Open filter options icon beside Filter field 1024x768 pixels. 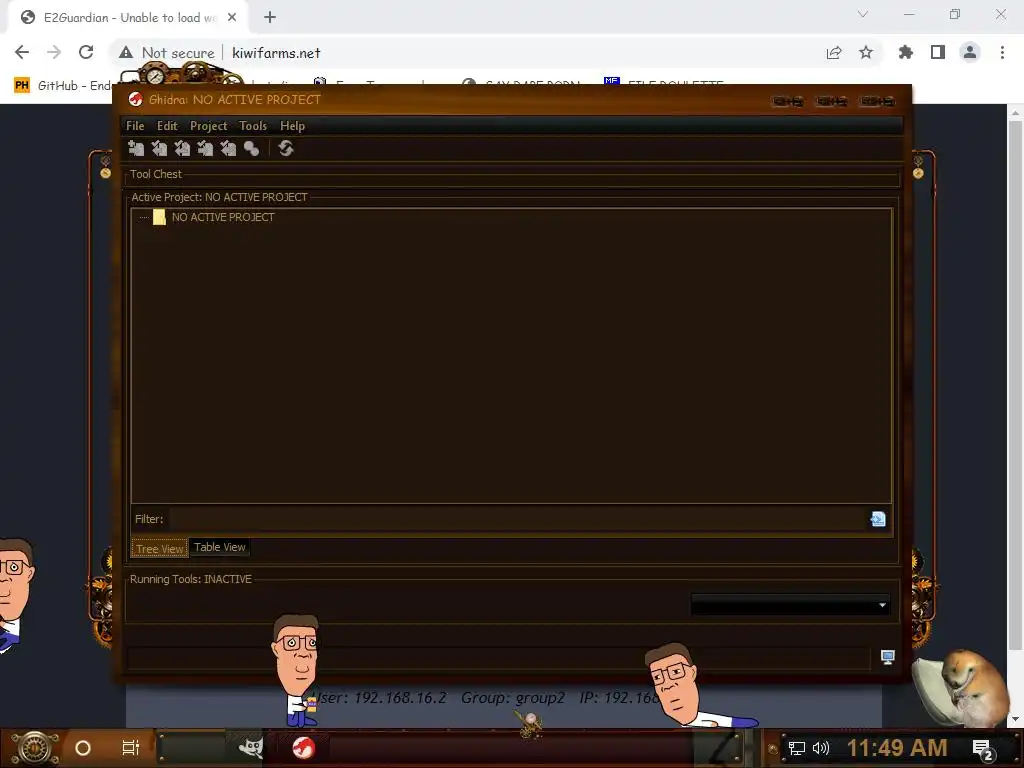click(878, 519)
